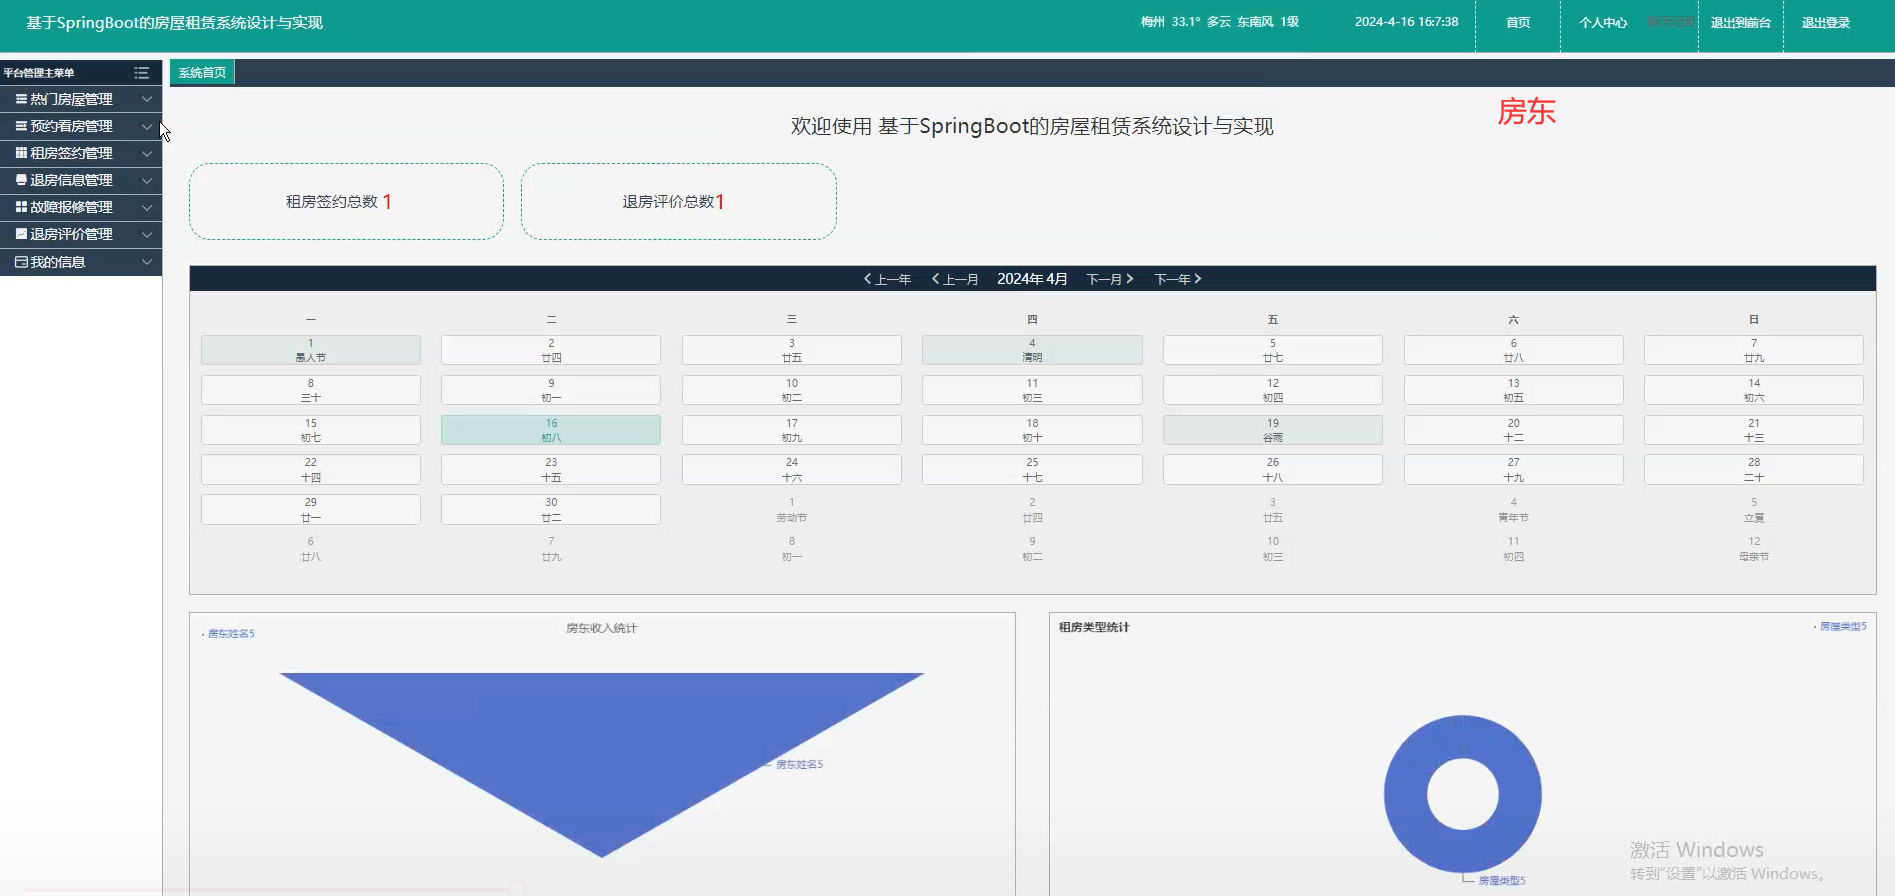Select April 1 愚人节 in calendar
Viewport: 1895px width, 896px height.
[311, 350]
